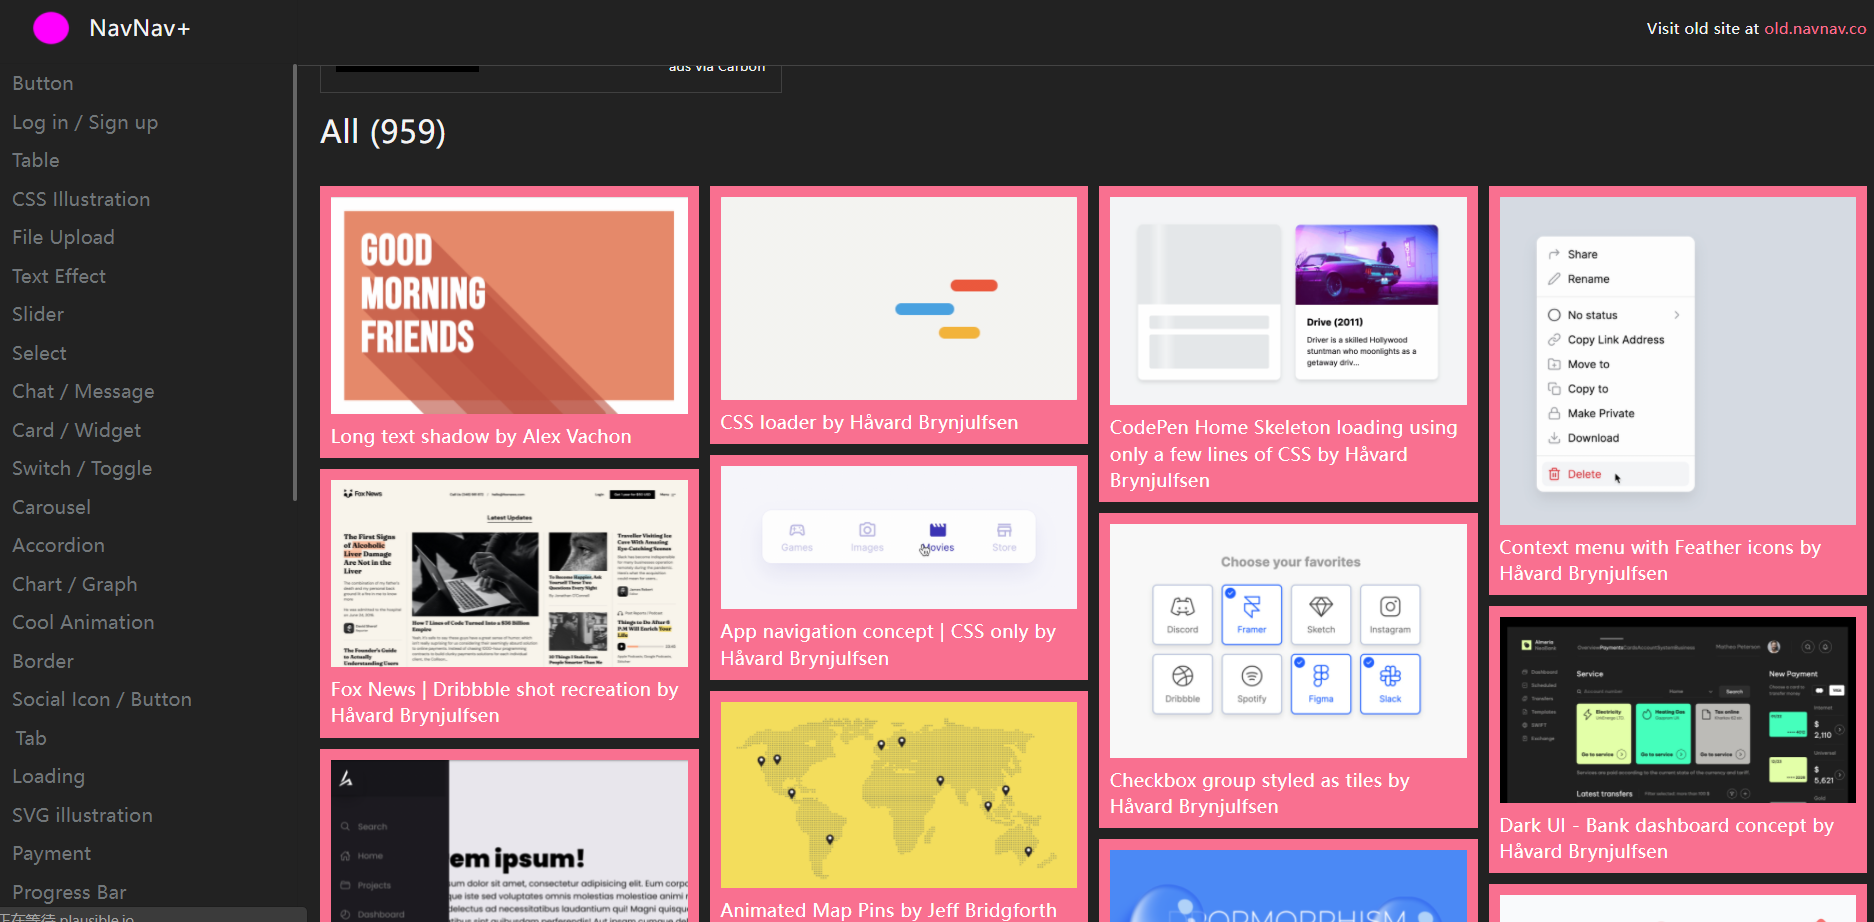Open Fox News Dribbble shot recreation link
The image size is (1874, 922).
click(504, 702)
